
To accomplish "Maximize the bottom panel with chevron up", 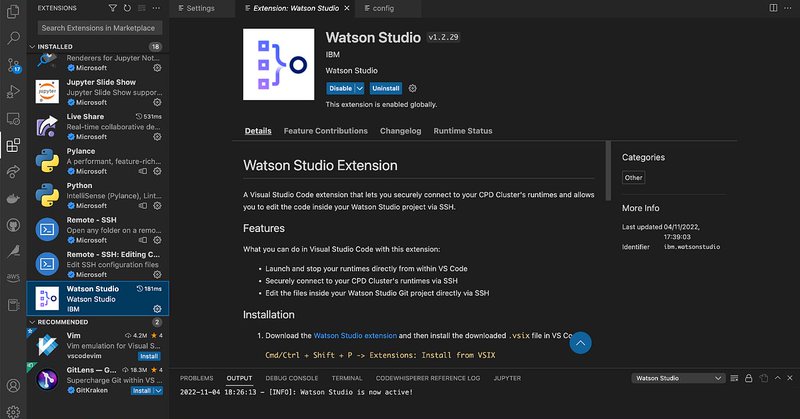I will tap(778, 378).
